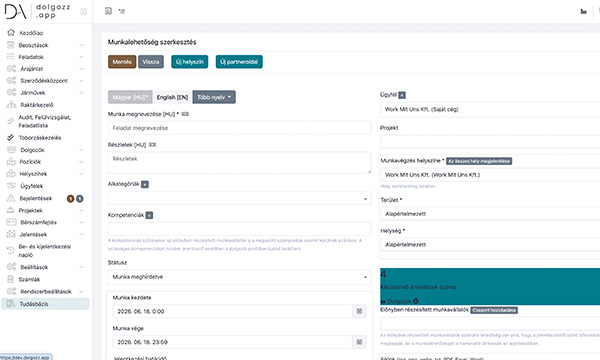Click the Projekt input field

pos(490,141)
